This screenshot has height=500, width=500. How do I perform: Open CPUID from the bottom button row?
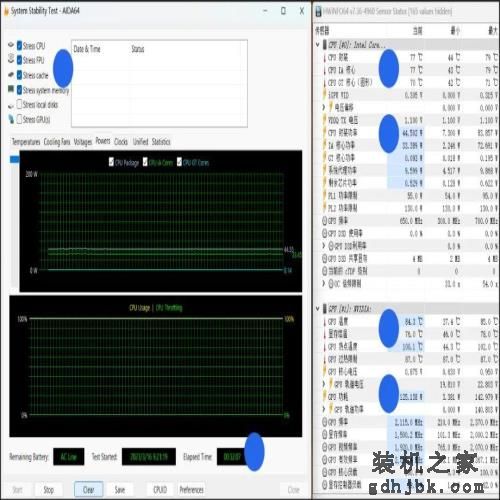(160, 490)
